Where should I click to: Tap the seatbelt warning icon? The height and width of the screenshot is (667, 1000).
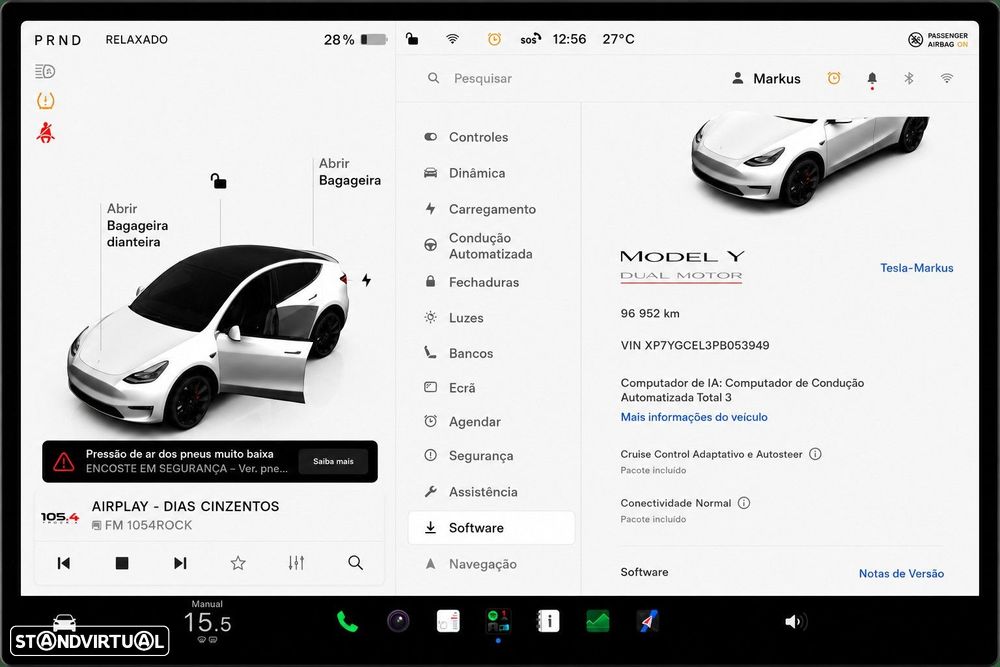45,133
